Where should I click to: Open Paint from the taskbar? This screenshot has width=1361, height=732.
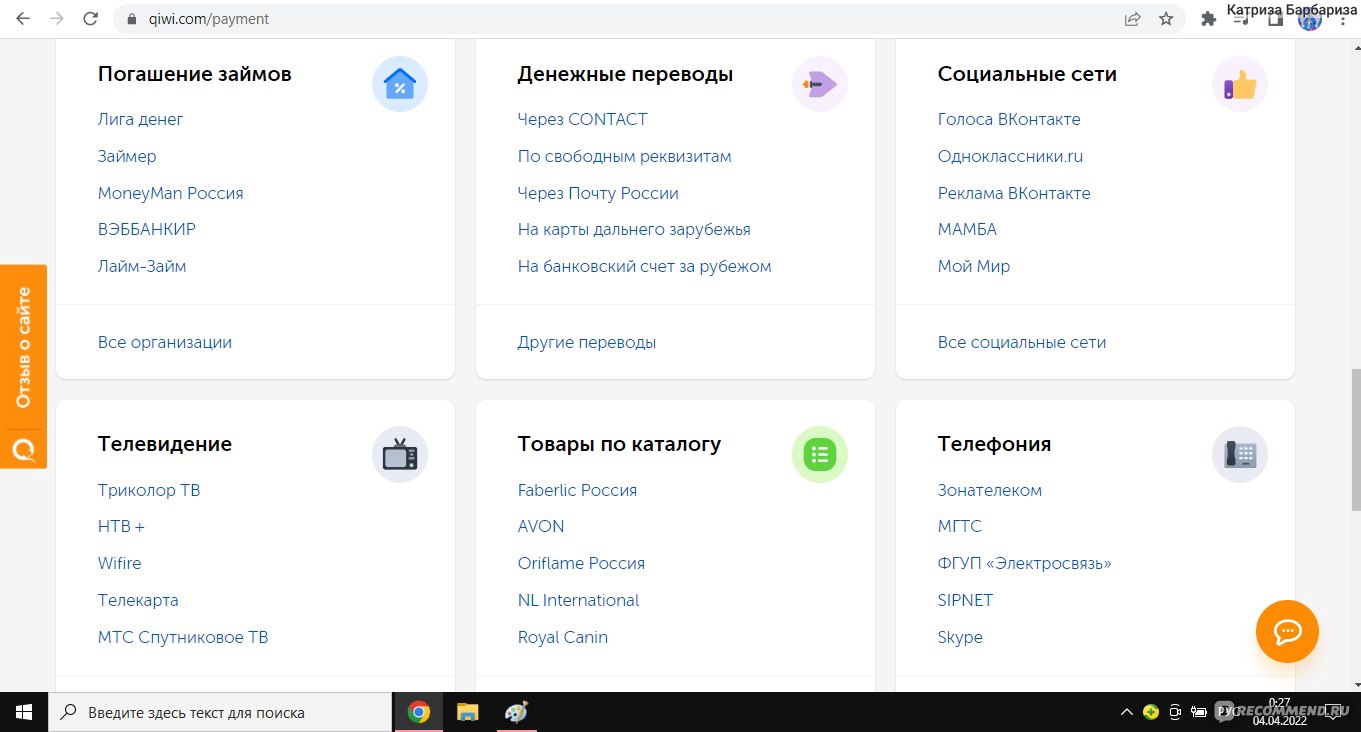point(515,712)
